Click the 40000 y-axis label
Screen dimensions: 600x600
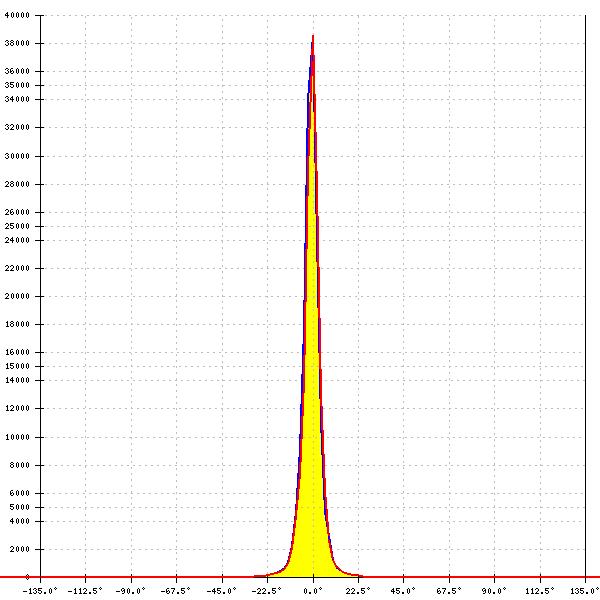17,15
